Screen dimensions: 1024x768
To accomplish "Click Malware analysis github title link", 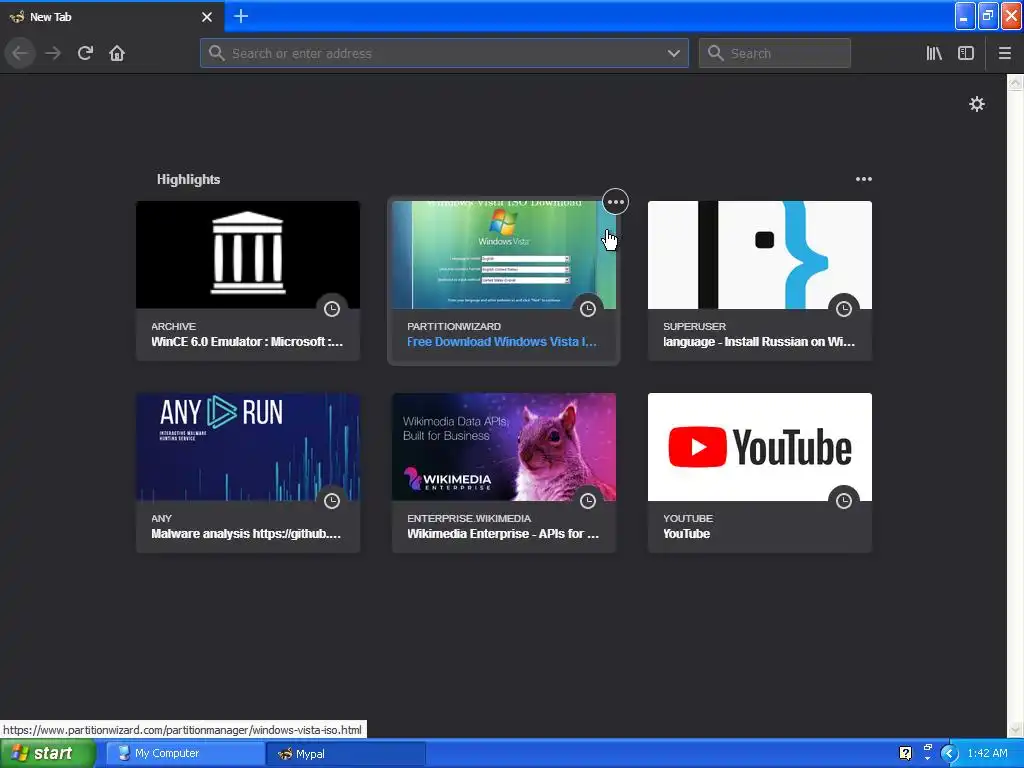I will coord(246,534).
